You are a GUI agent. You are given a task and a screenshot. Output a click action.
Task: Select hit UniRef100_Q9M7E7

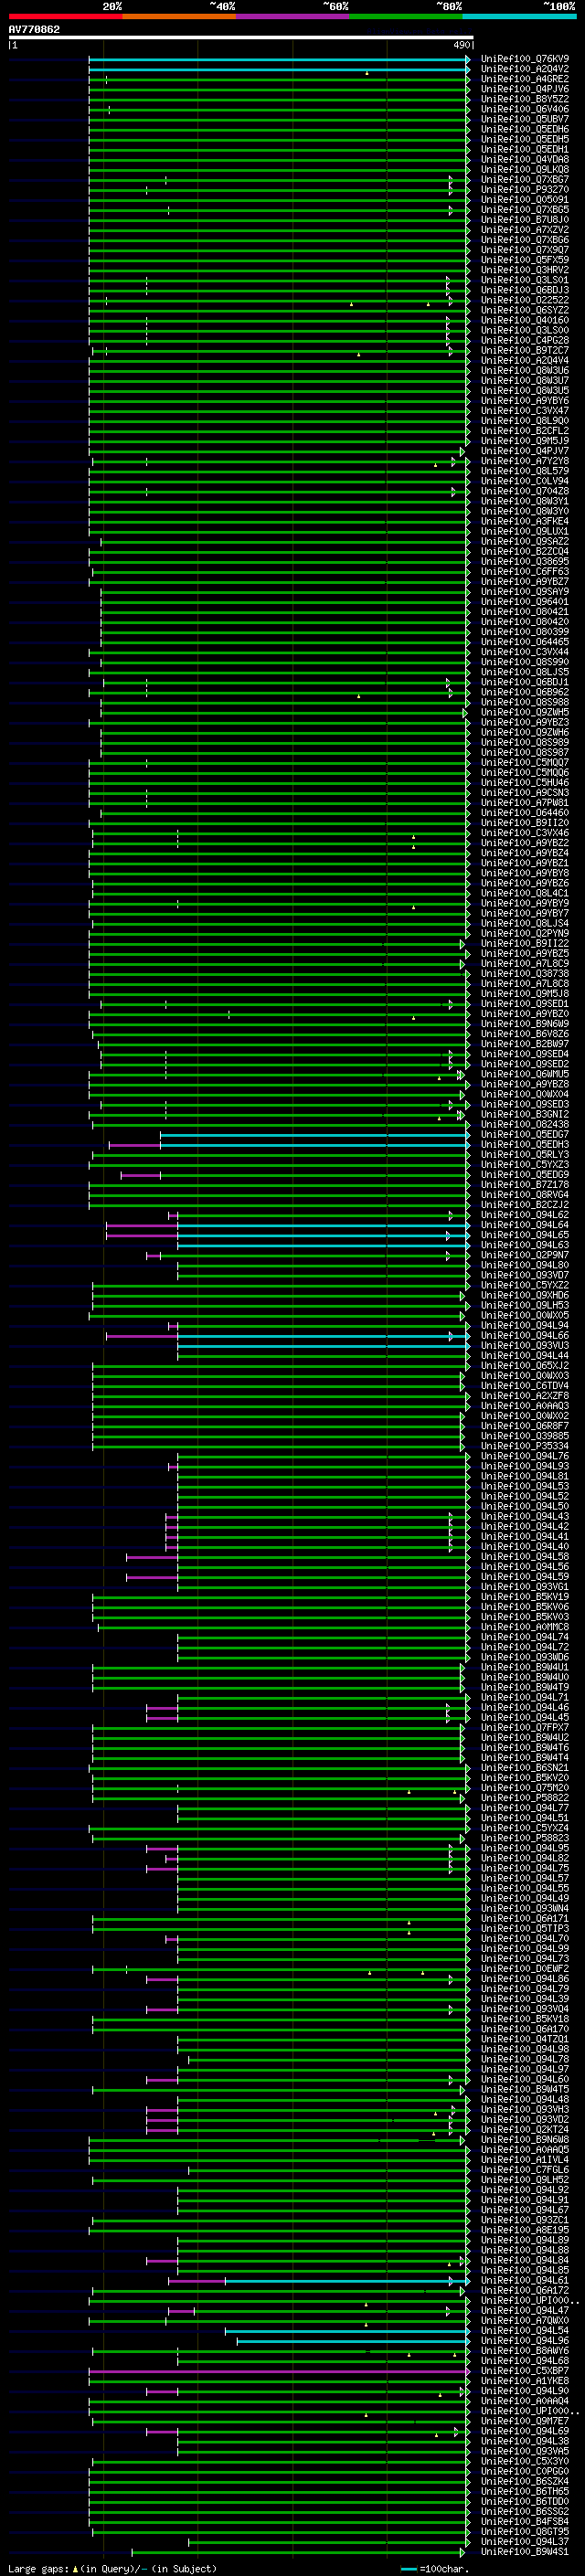pyautogui.click(x=525, y=2421)
